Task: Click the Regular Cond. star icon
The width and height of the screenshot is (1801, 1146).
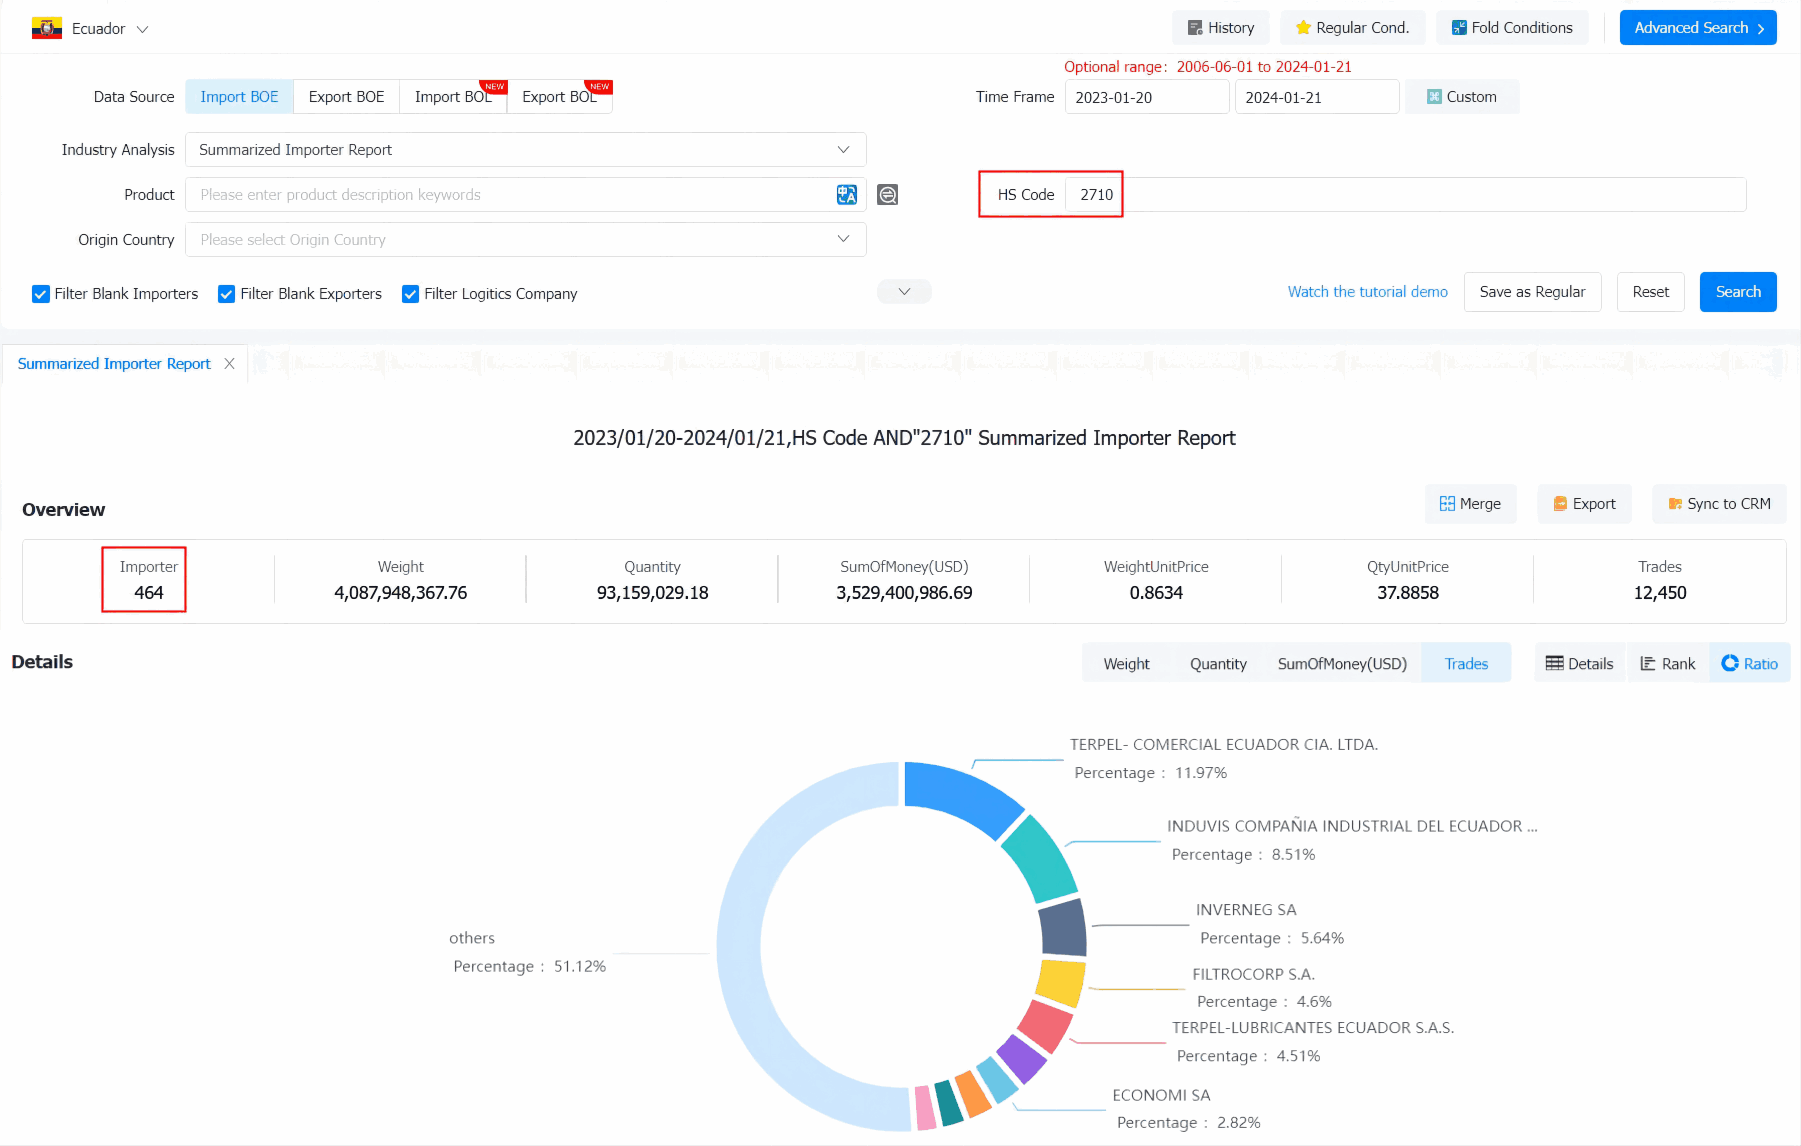Action: [x=1302, y=28]
